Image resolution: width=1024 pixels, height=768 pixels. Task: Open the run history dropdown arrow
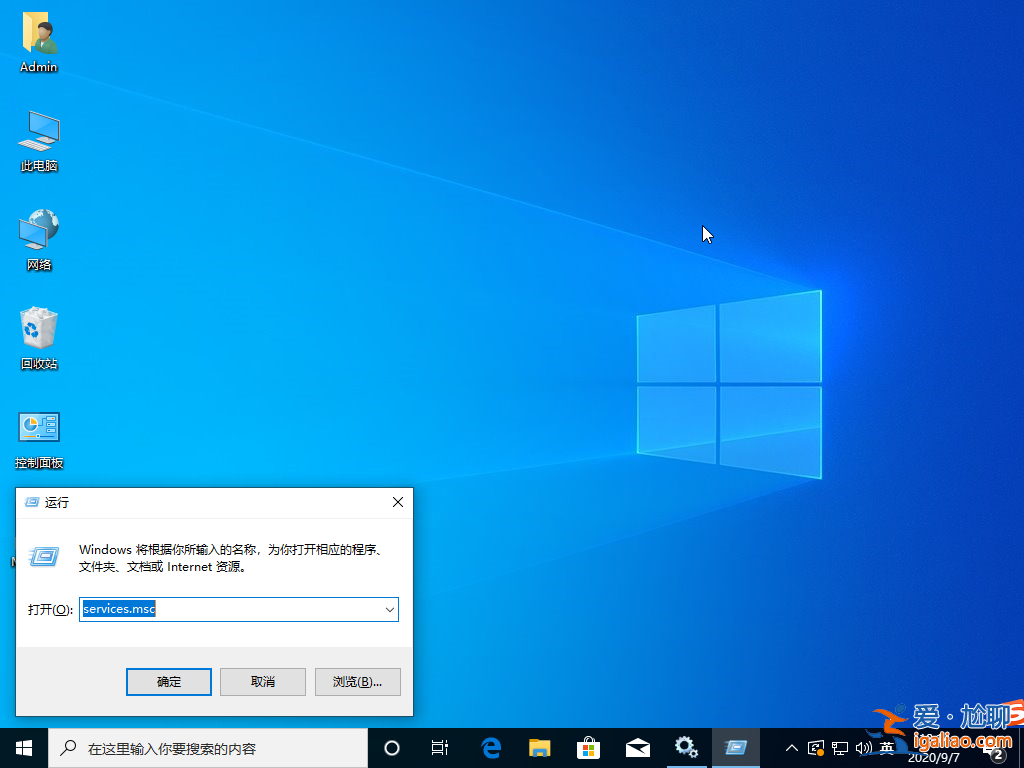click(x=390, y=609)
